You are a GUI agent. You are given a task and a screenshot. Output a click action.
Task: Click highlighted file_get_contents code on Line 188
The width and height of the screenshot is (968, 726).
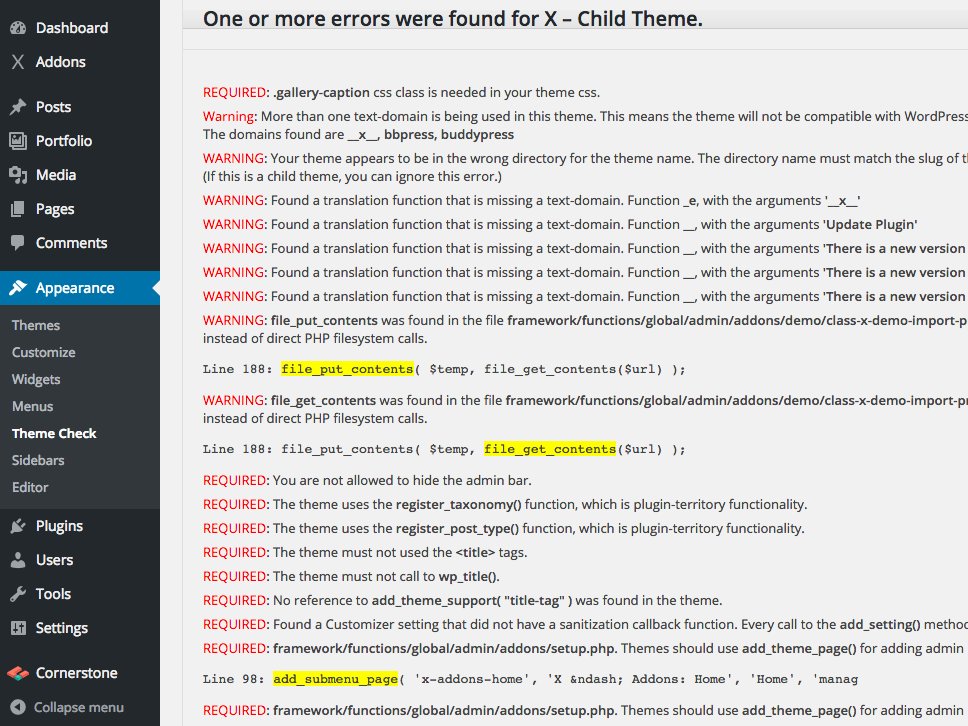coord(550,449)
